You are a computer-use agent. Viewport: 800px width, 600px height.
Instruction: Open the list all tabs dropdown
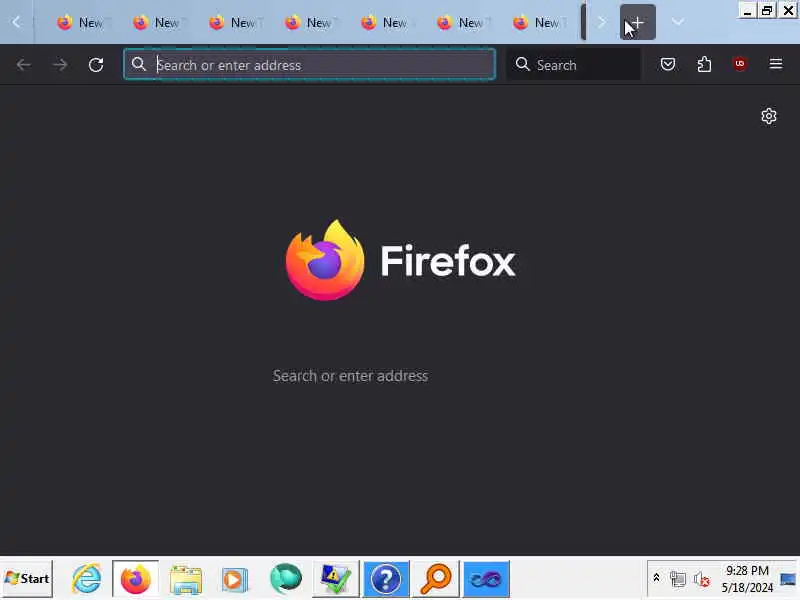pos(678,22)
